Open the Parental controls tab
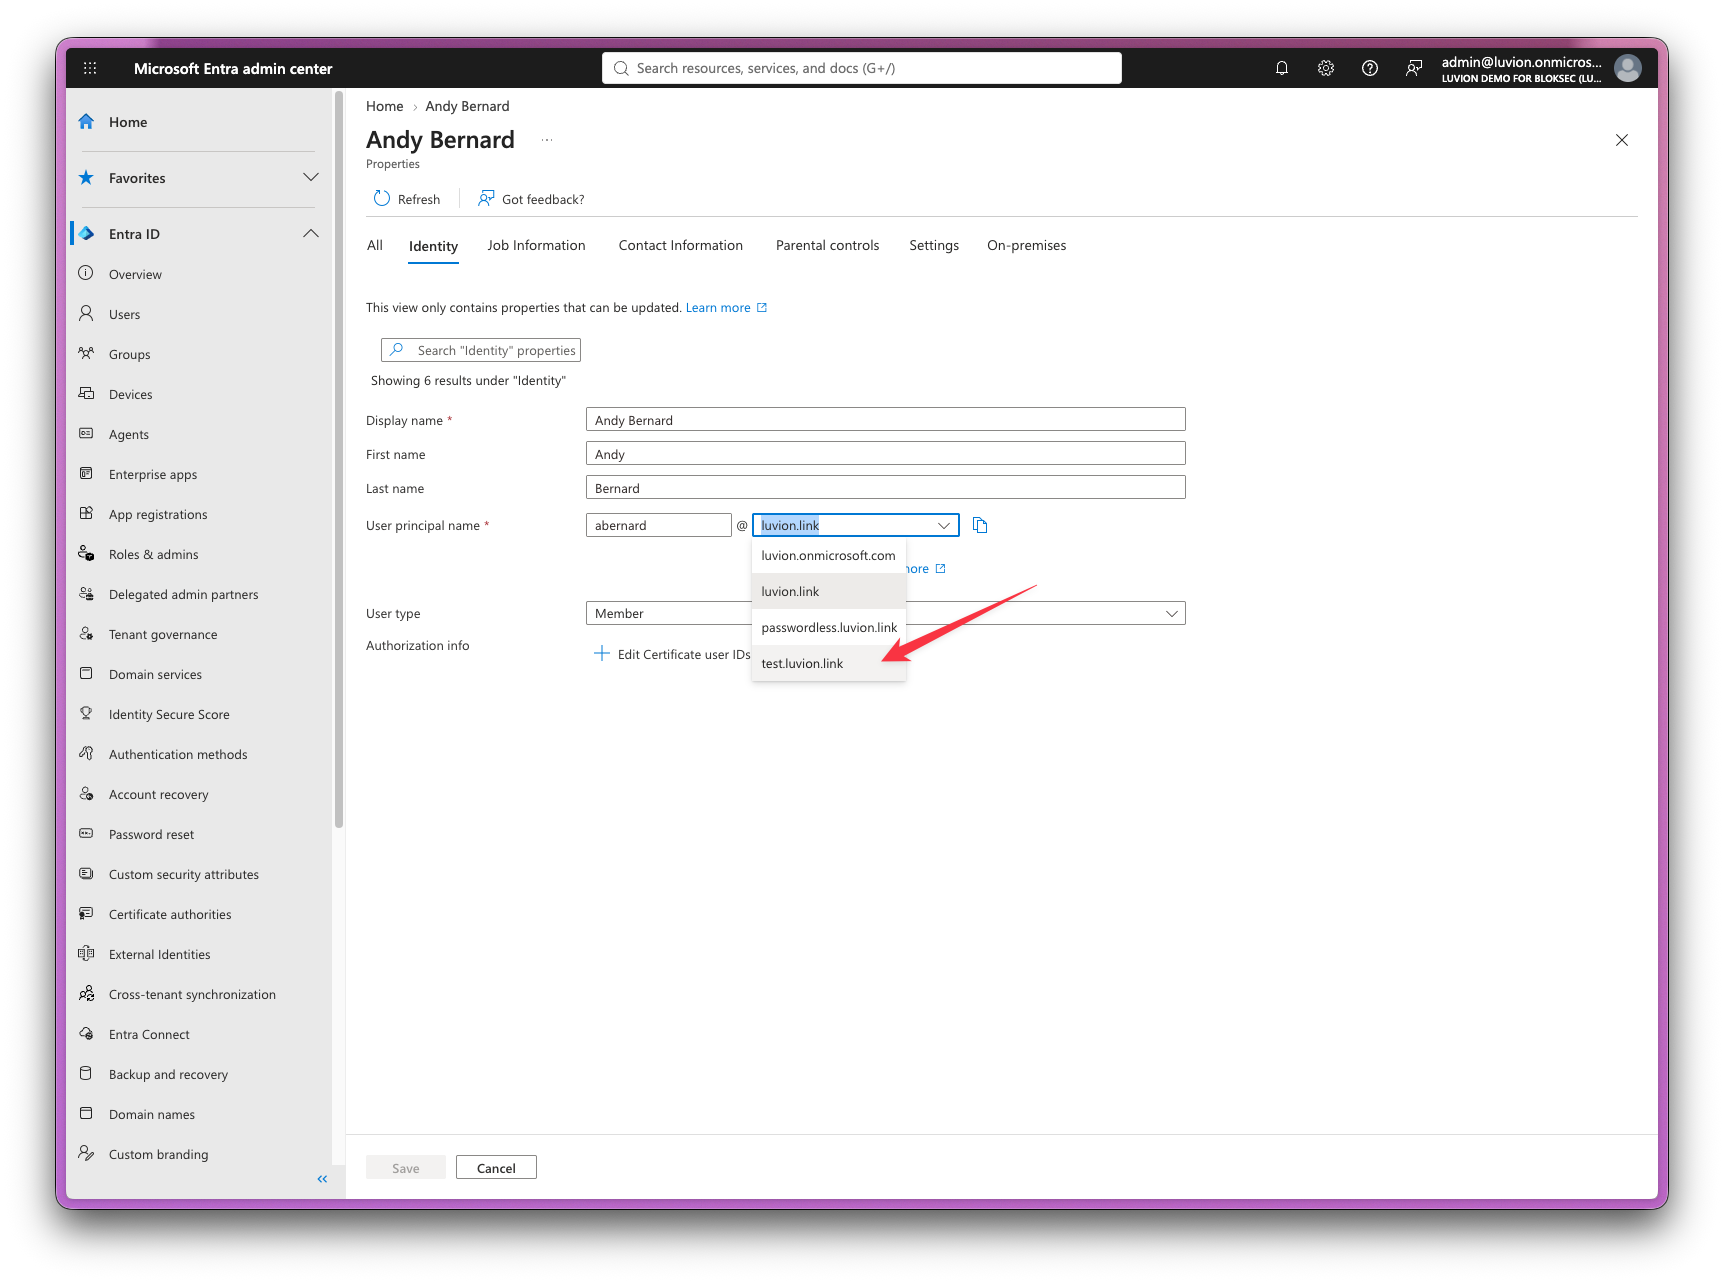1724x1283 pixels. [827, 245]
